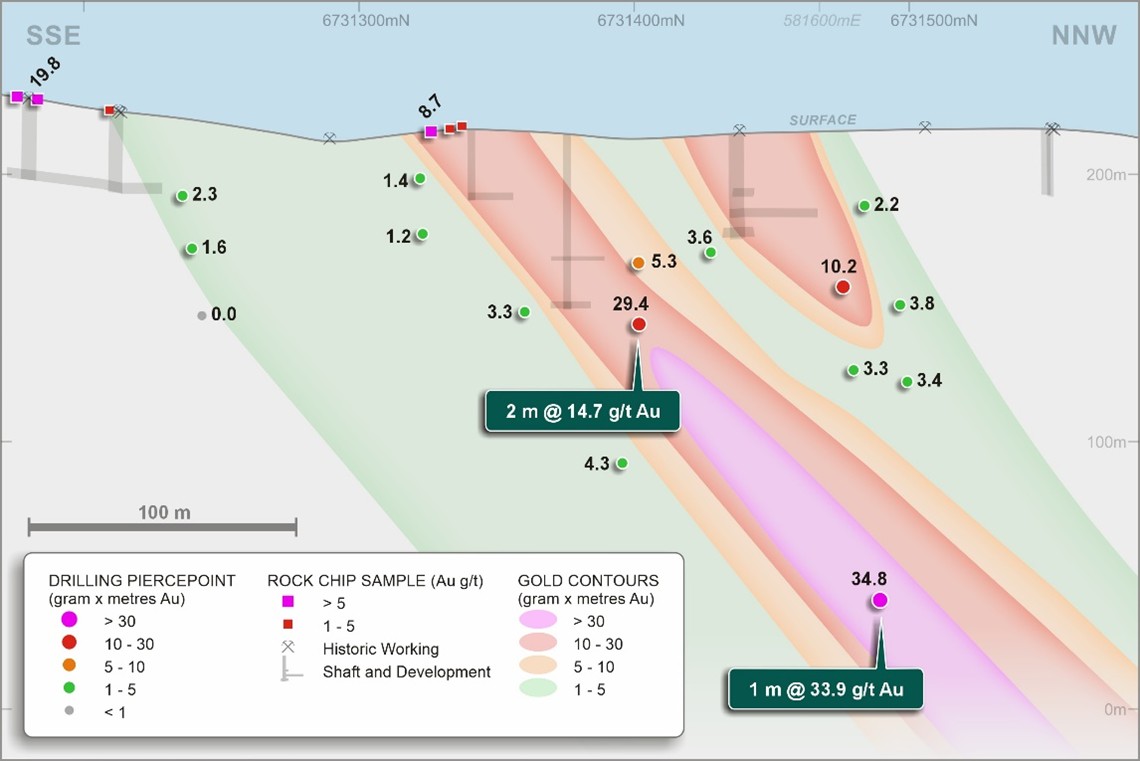Viewport: 1140px width, 761px height.
Task: Toggle the 5-10 orange gold contour legend entry
Action: [538, 666]
